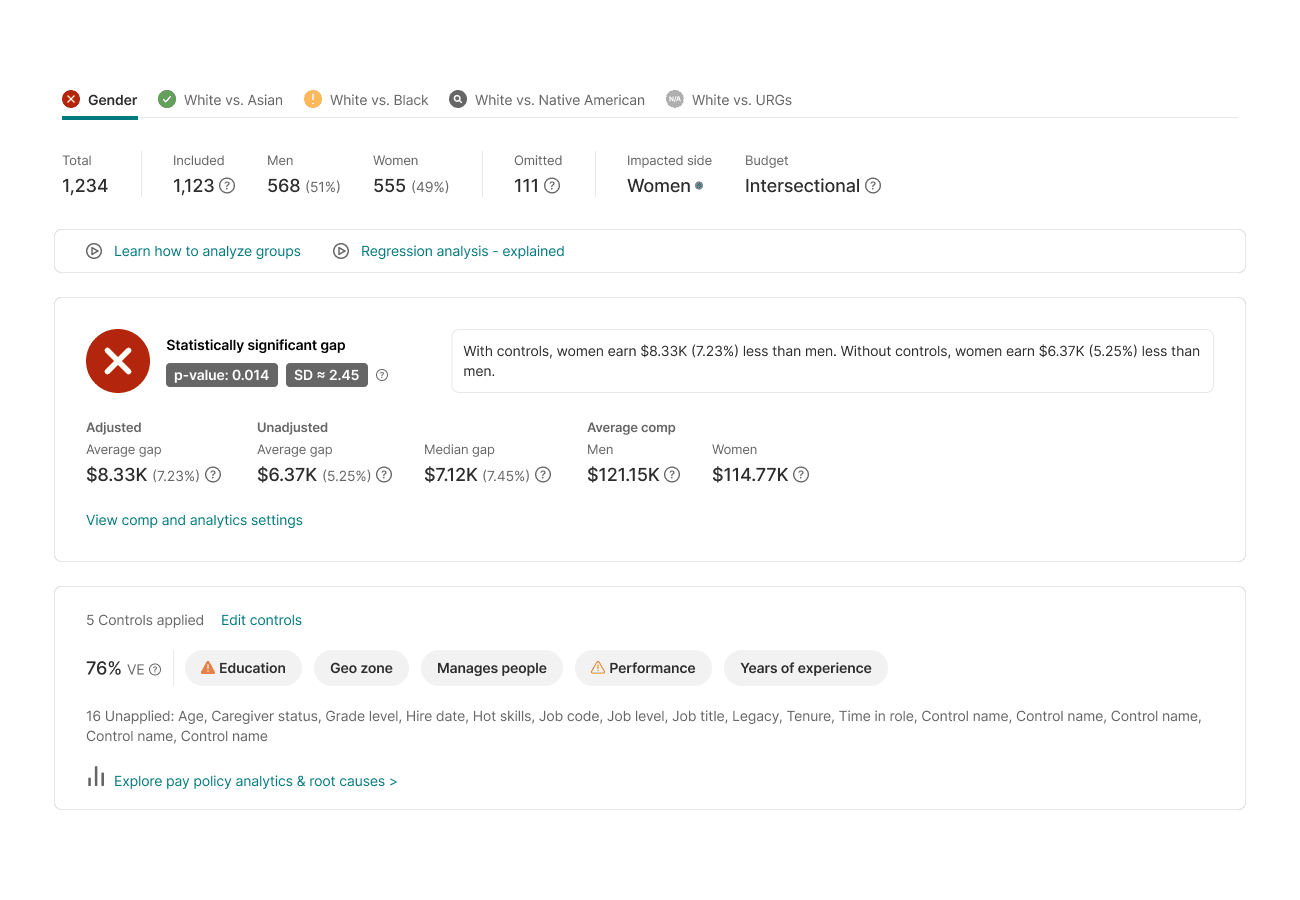Select the Geo zone control chip
The image size is (1300, 900).
[362, 668]
